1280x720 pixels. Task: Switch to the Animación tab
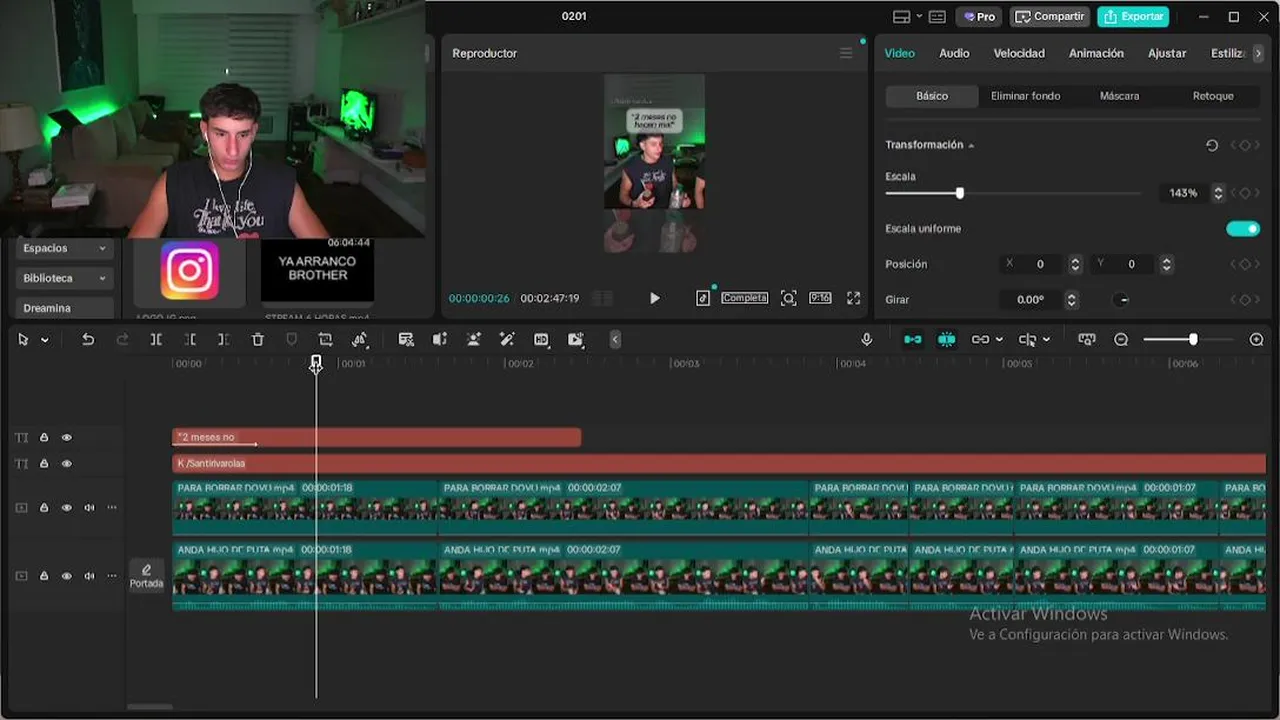pos(1096,53)
